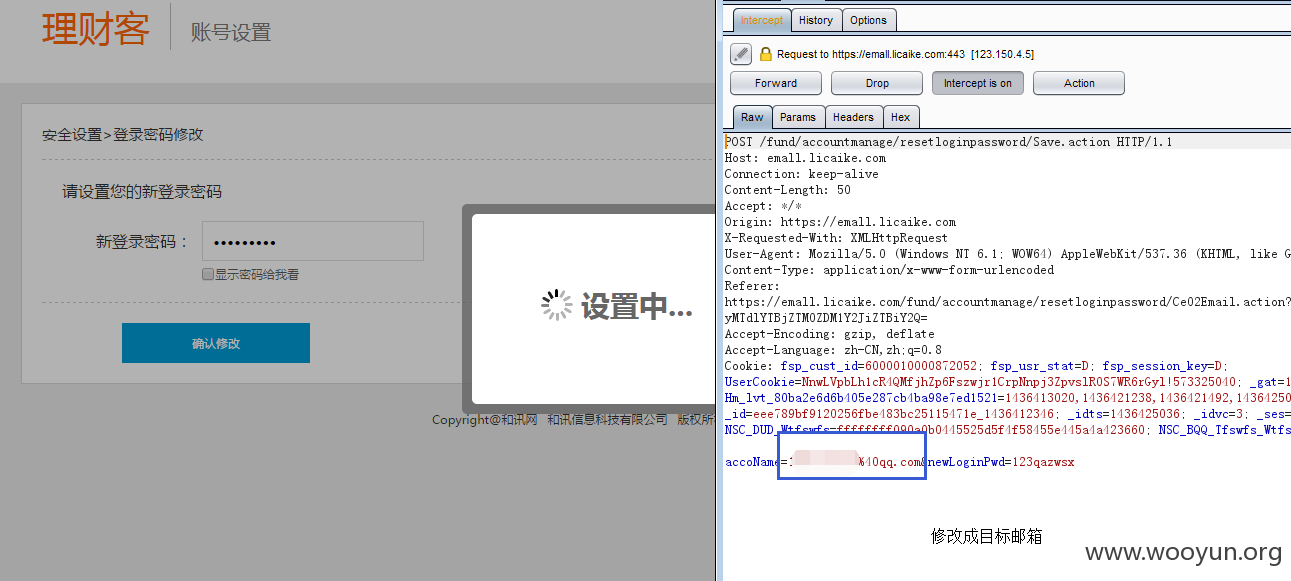Image resolution: width=1291 pixels, height=581 pixels.
Task: Click the User-Agent header line
Action: (x=1008, y=254)
